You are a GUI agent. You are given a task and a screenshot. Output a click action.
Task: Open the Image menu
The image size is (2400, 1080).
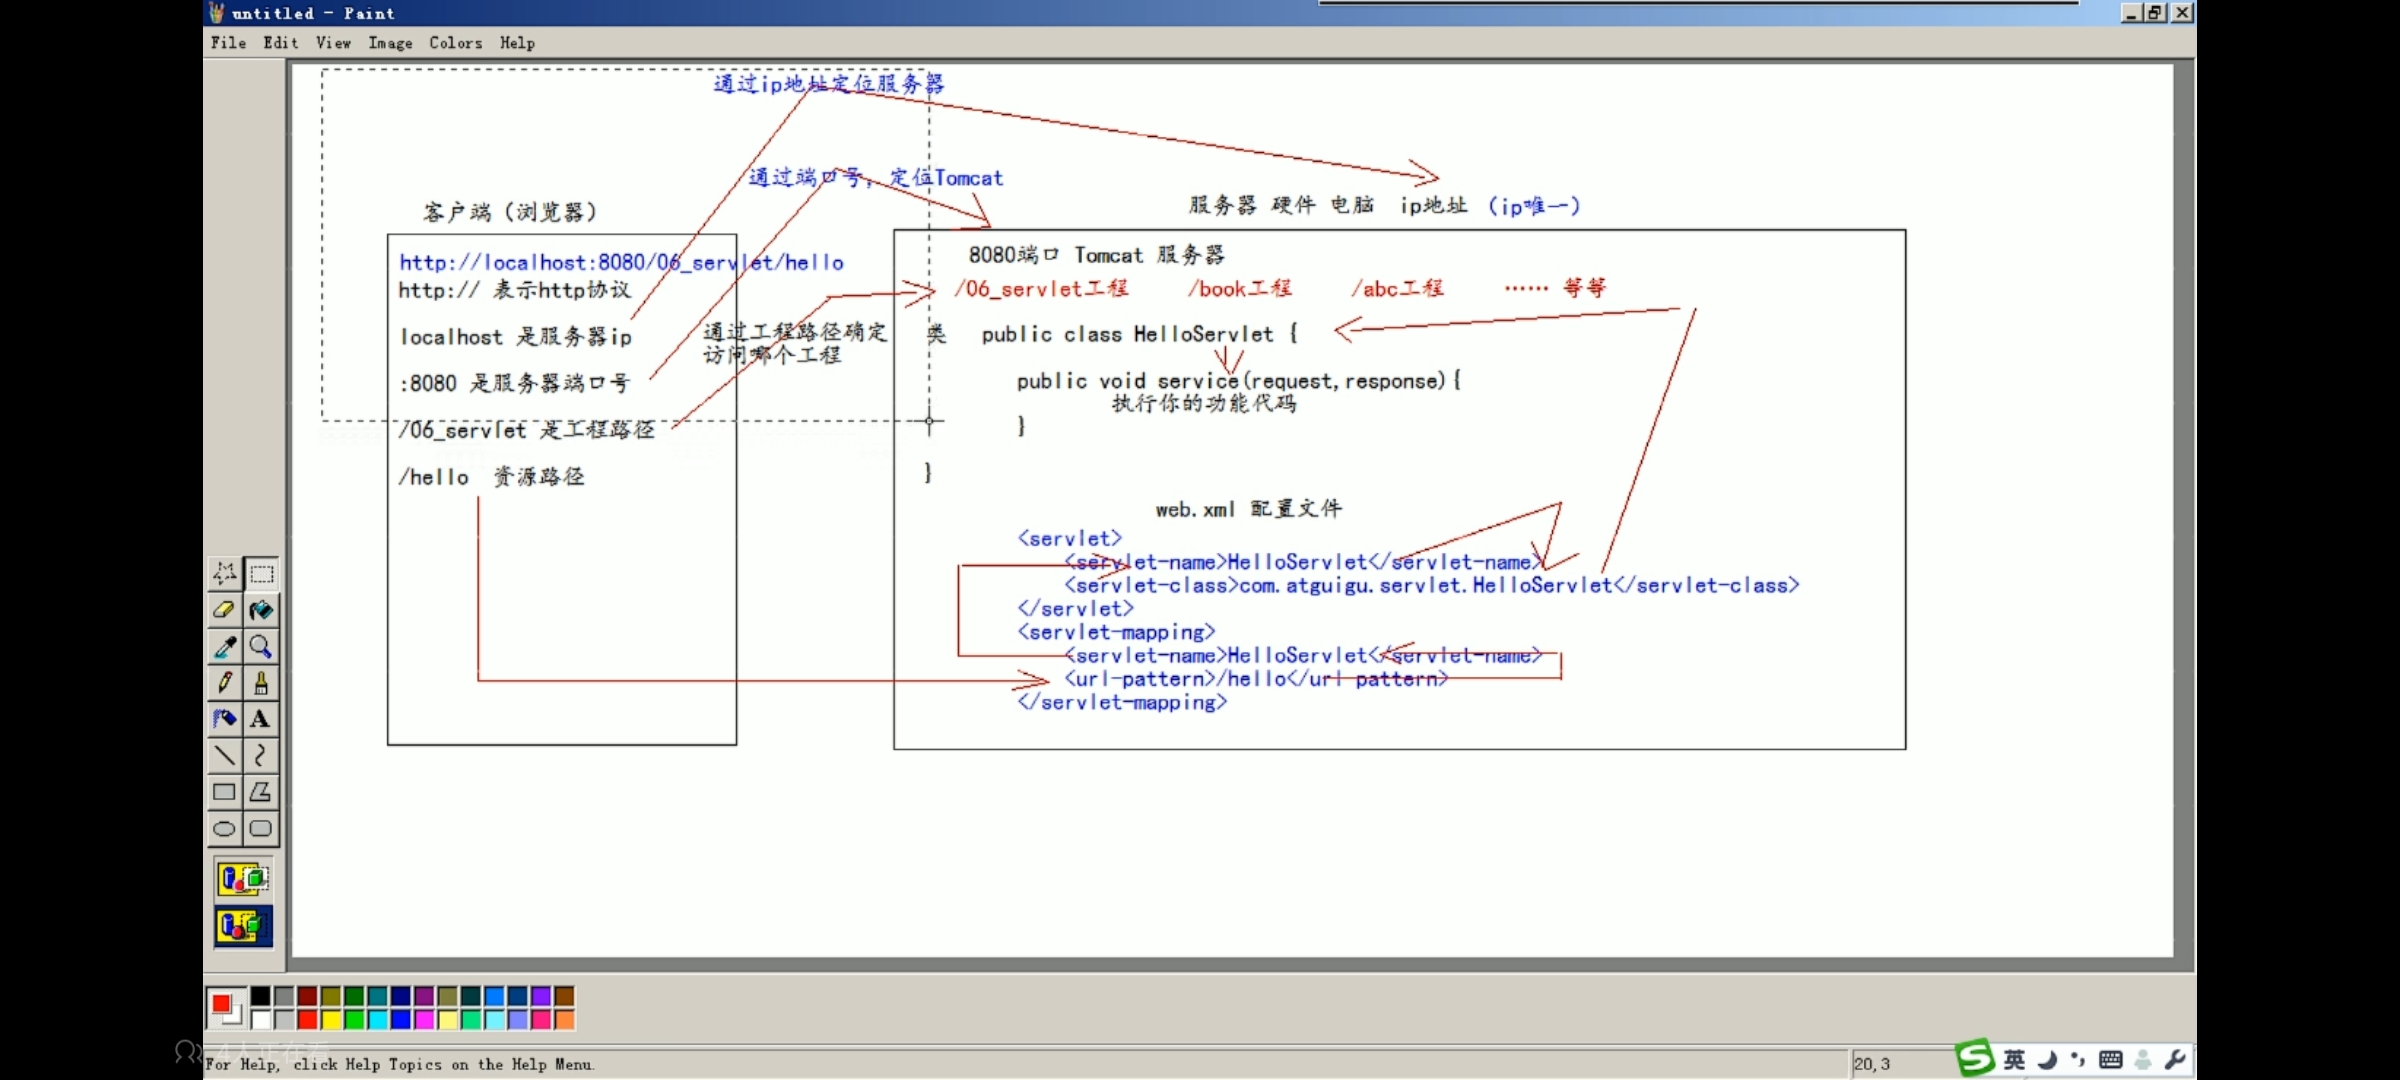[x=390, y=43]
